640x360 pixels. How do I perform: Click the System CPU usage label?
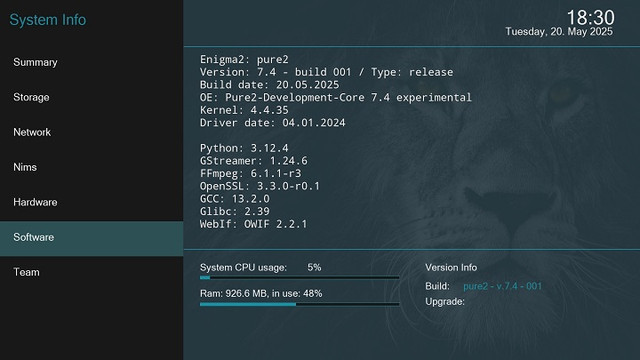[x=243, y=268]
